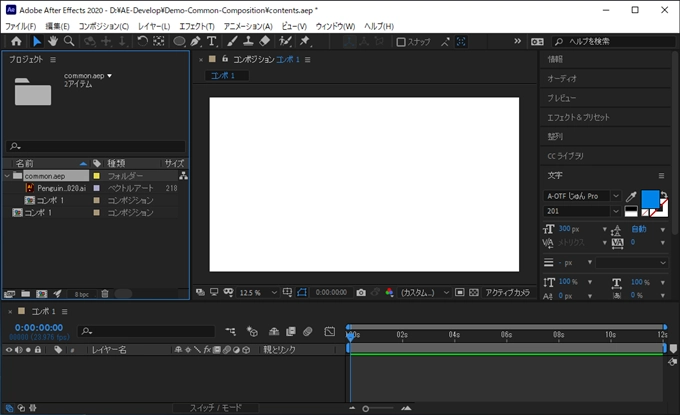The width and height of the screenshot is (680, 415).
Task: Expand the エフェクト&プリセット panel
Action: coord(578,117)
